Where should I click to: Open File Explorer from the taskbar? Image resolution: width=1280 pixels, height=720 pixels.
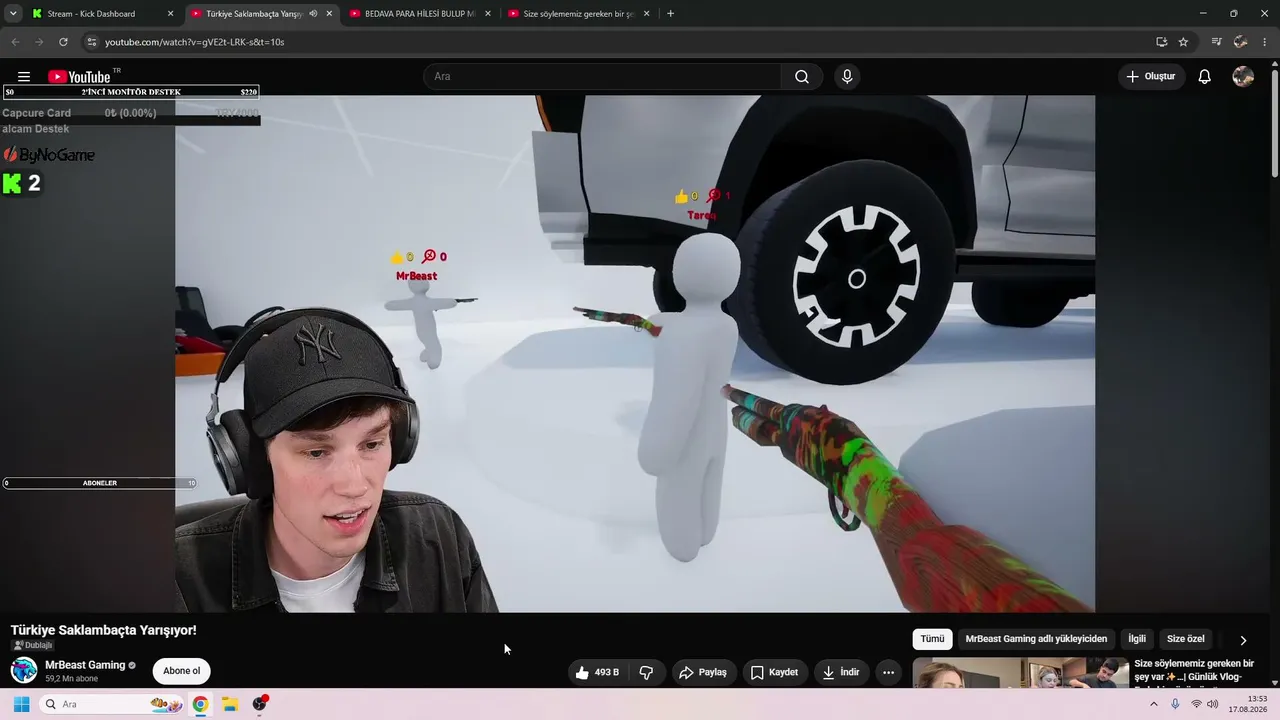click(229, 704)
